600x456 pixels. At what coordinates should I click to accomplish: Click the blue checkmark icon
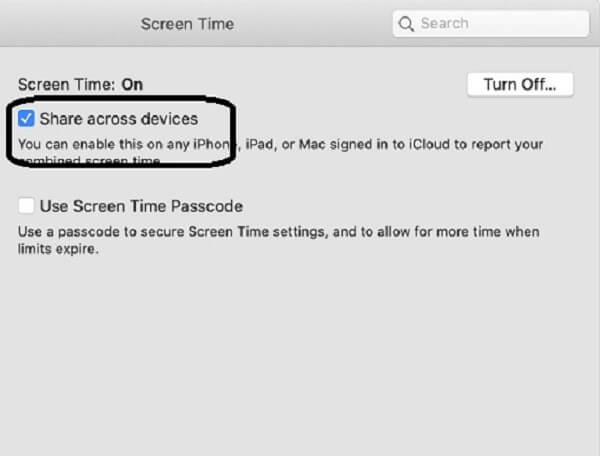[x=27, y=119]
